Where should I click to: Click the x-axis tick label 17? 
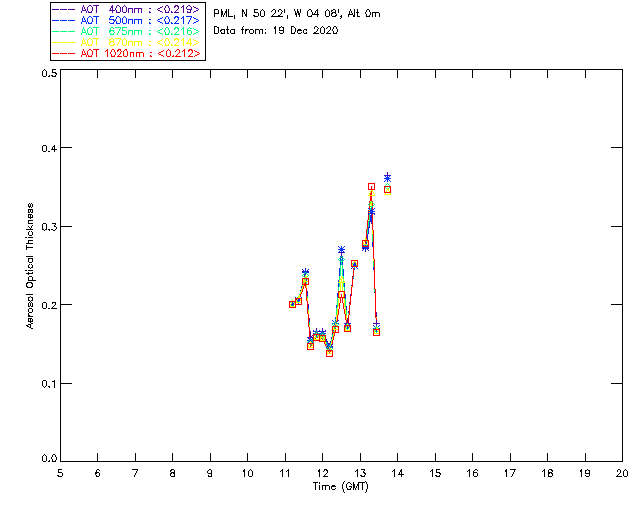[510, 473]
